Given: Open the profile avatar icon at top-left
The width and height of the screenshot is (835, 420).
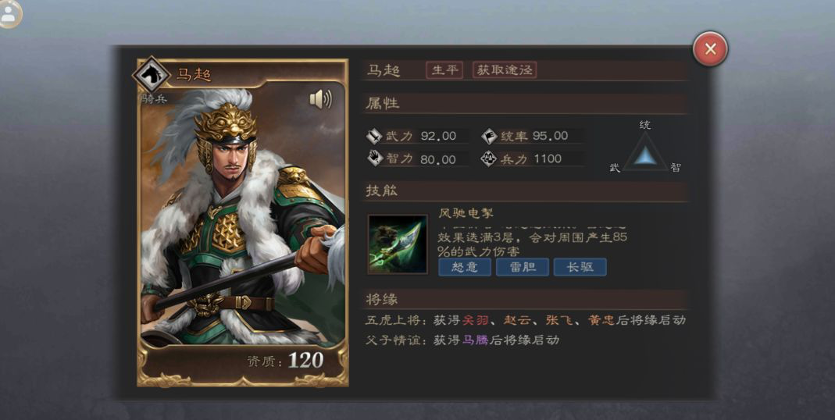Looking at the screenshot, I should point(9,13).
